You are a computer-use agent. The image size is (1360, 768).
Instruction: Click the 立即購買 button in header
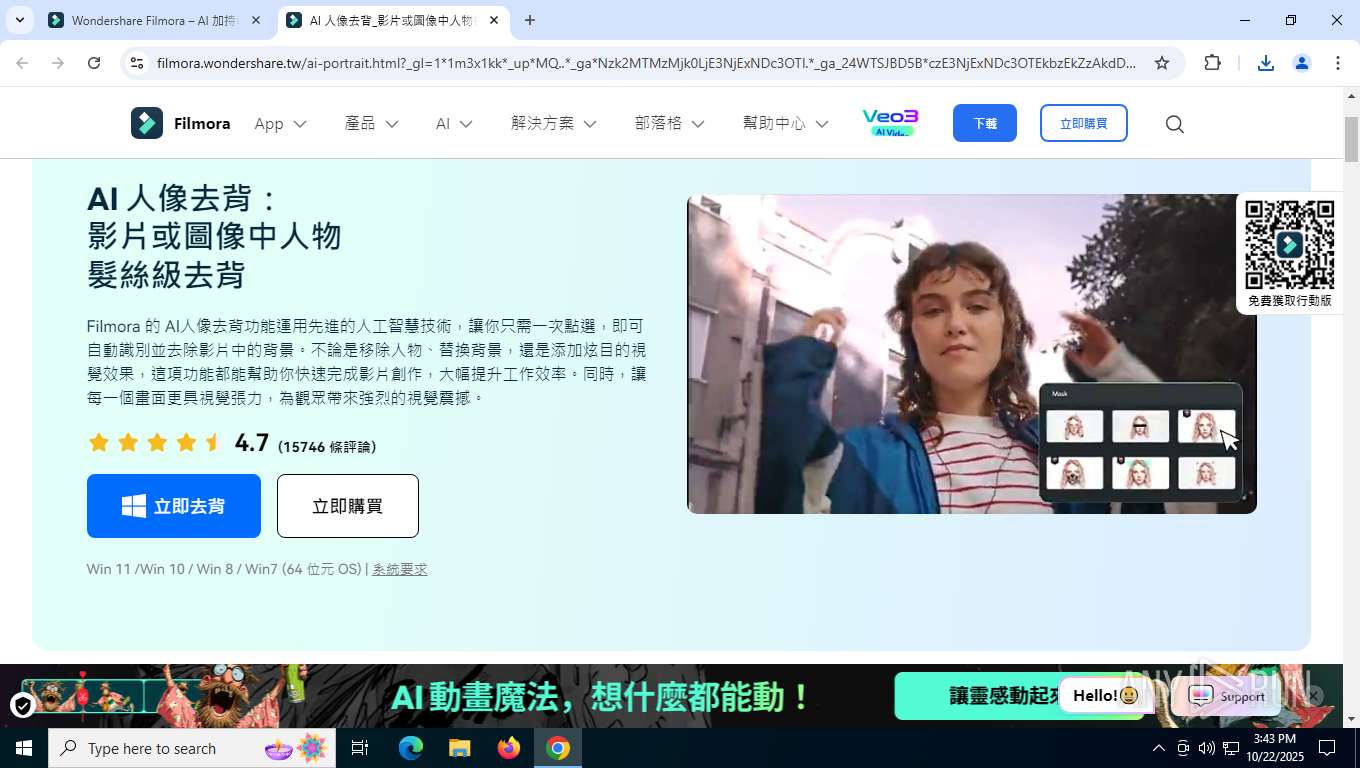click(x=1084, y=123)
